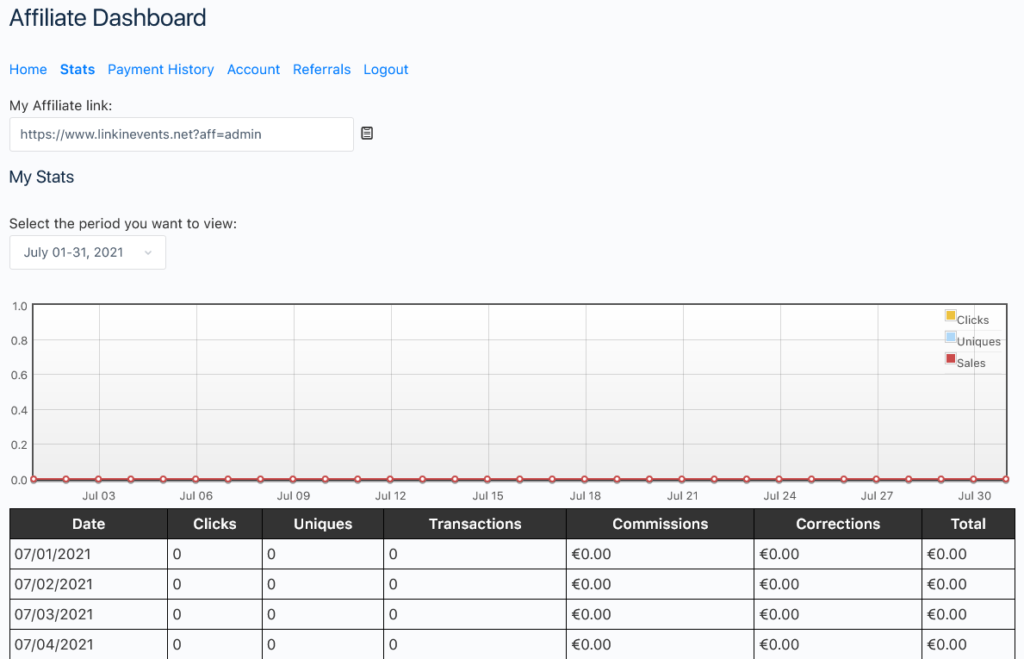1024x659 pixels.
Task: Open the period dropdown July 01-31, 2021
Action: pyautogui.click(x=88, y=252)
